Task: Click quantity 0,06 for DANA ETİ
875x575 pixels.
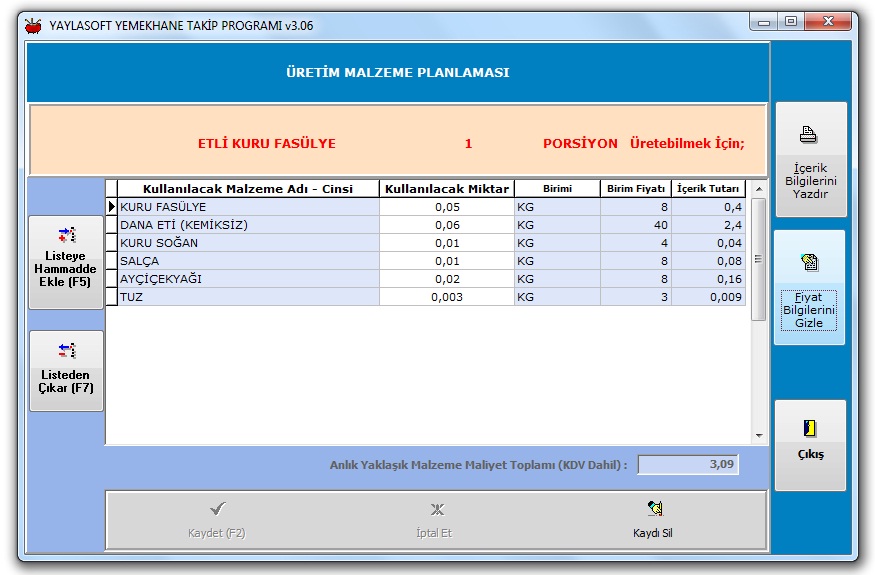Action: click(x=447, y=225)
